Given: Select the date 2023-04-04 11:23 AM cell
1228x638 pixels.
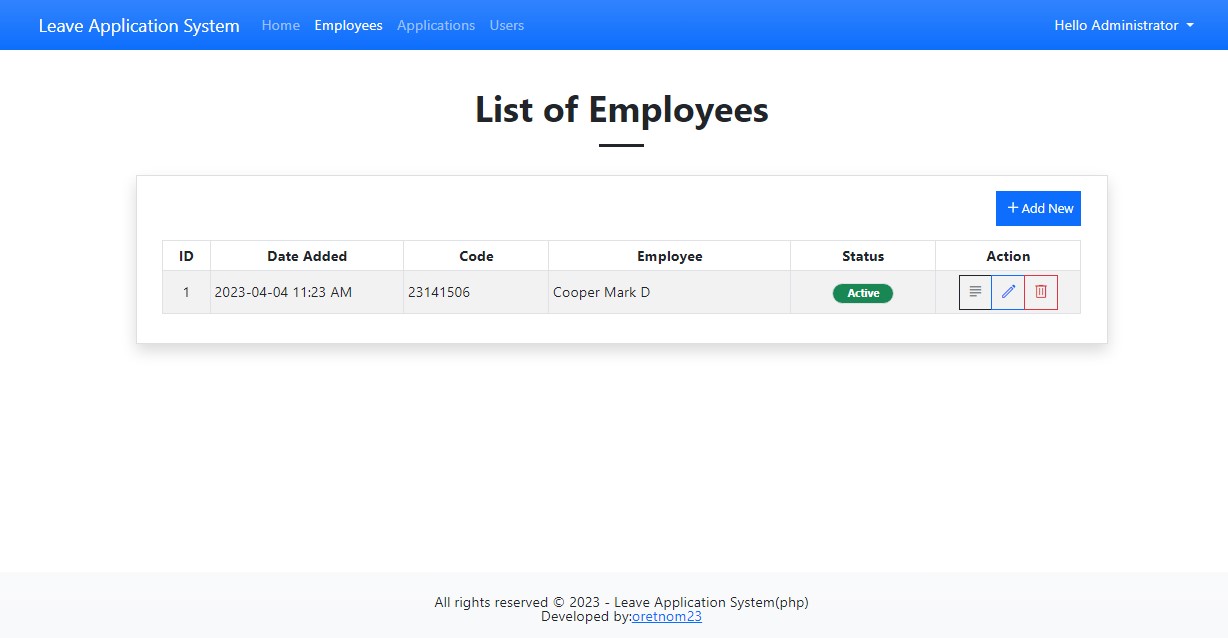Looking at the screenshot, I should (x=307, y=292).
